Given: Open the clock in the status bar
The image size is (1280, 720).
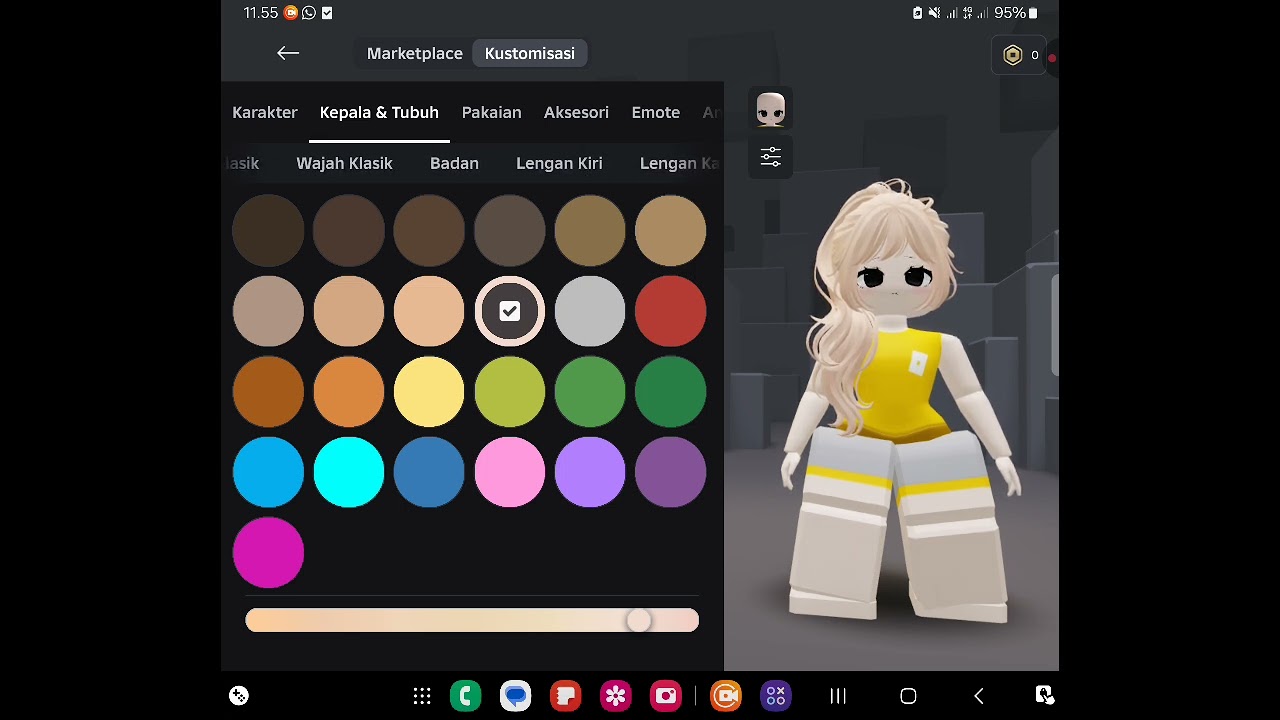Looking at the screenshot, I should [261, 13].
